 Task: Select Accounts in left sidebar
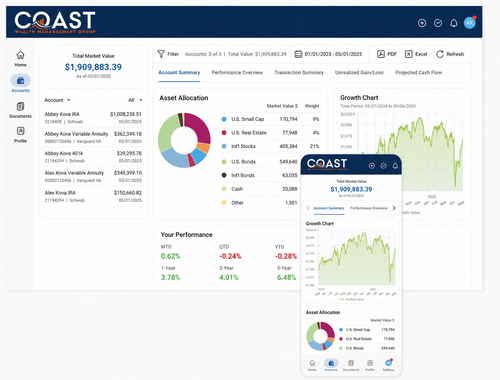tap(20, 84)
